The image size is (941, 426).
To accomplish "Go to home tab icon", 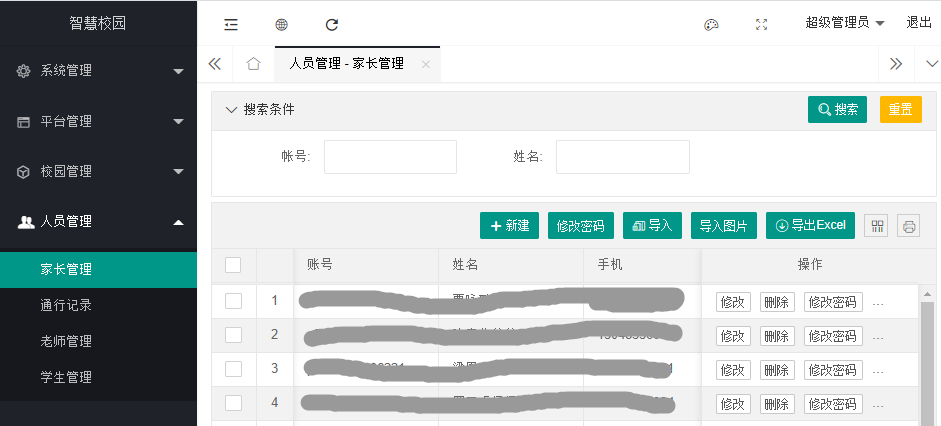I will tap(253, 64).
